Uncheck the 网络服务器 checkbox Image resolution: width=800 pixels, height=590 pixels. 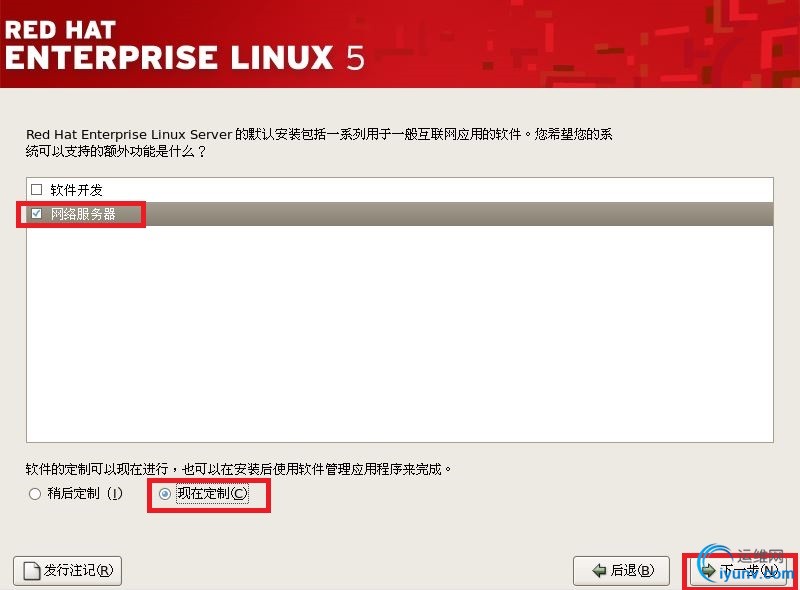(x=36, y=213)
